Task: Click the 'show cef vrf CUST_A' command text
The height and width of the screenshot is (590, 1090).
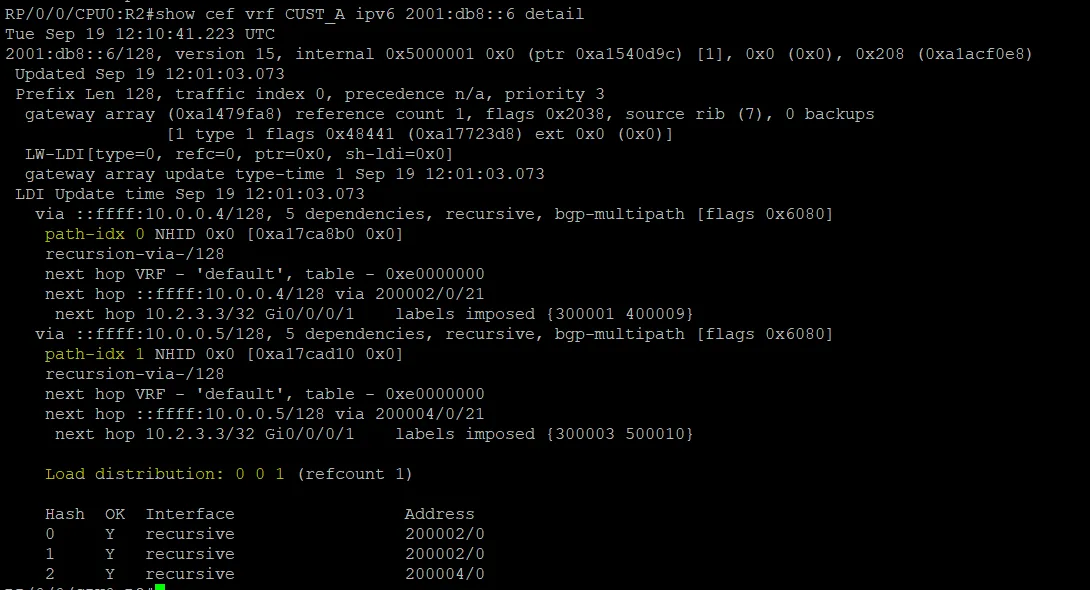Action: (x=250, y=14)
